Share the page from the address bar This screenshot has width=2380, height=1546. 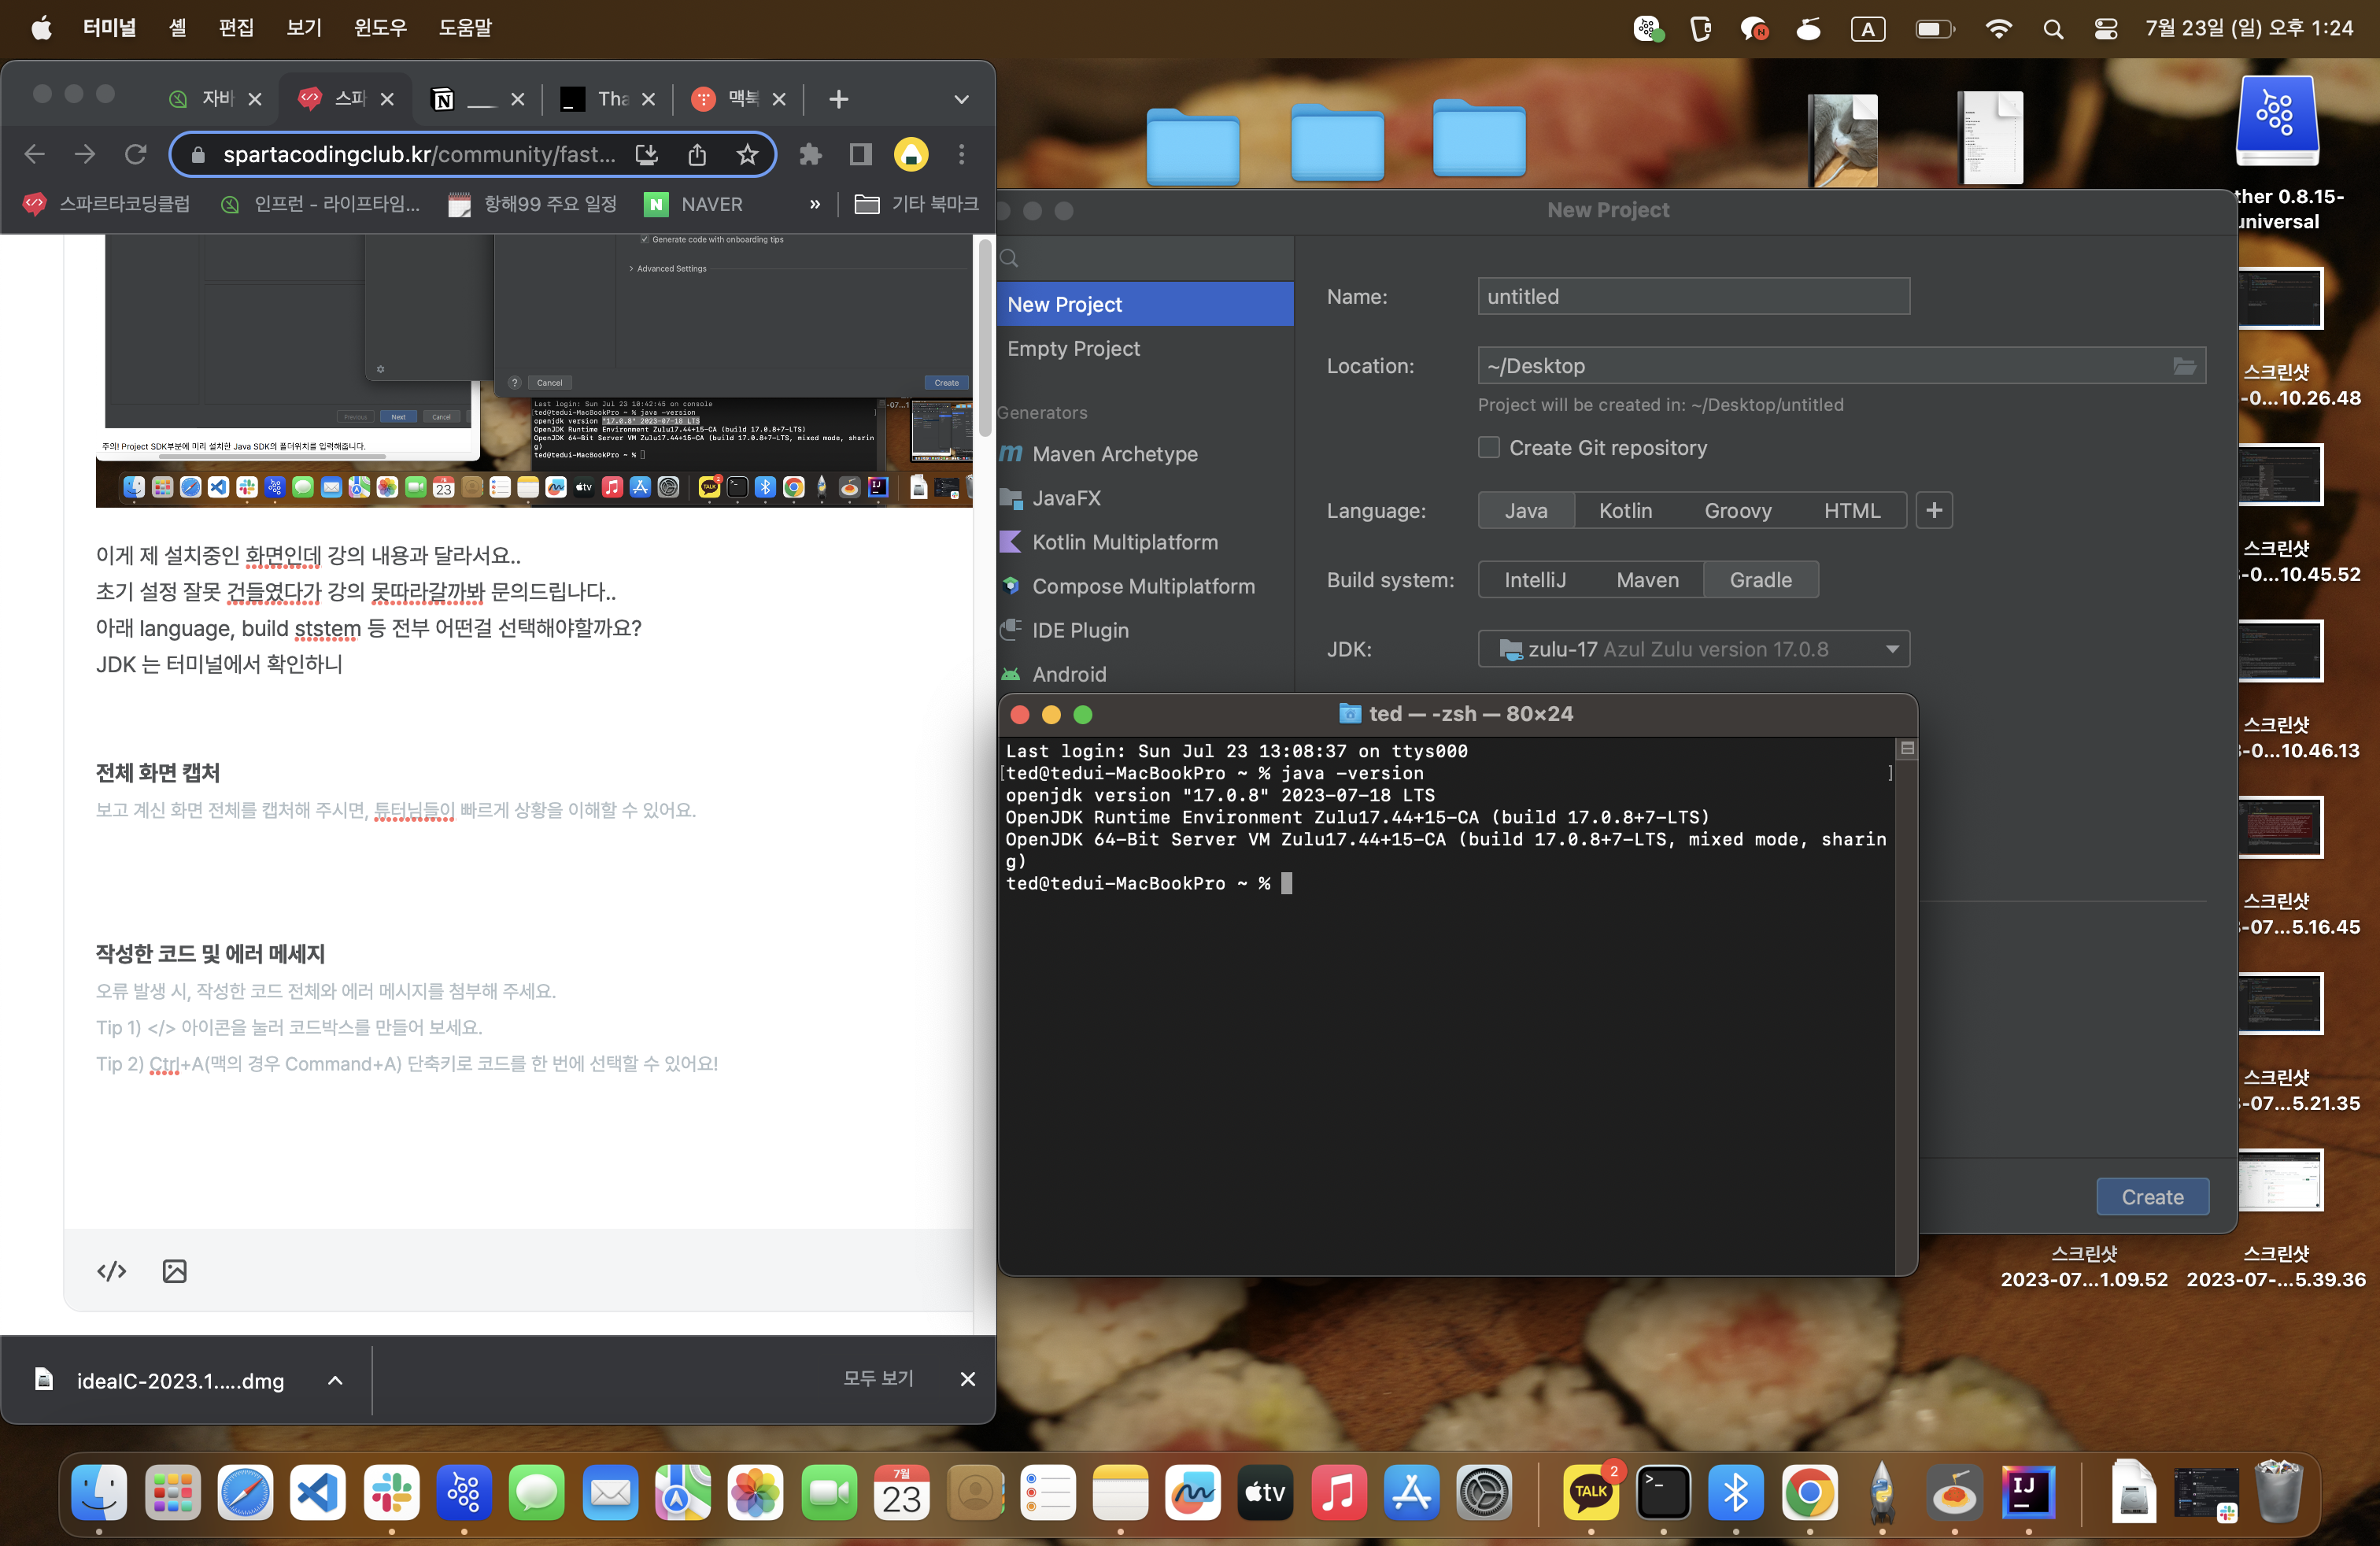tap(697, 154)
